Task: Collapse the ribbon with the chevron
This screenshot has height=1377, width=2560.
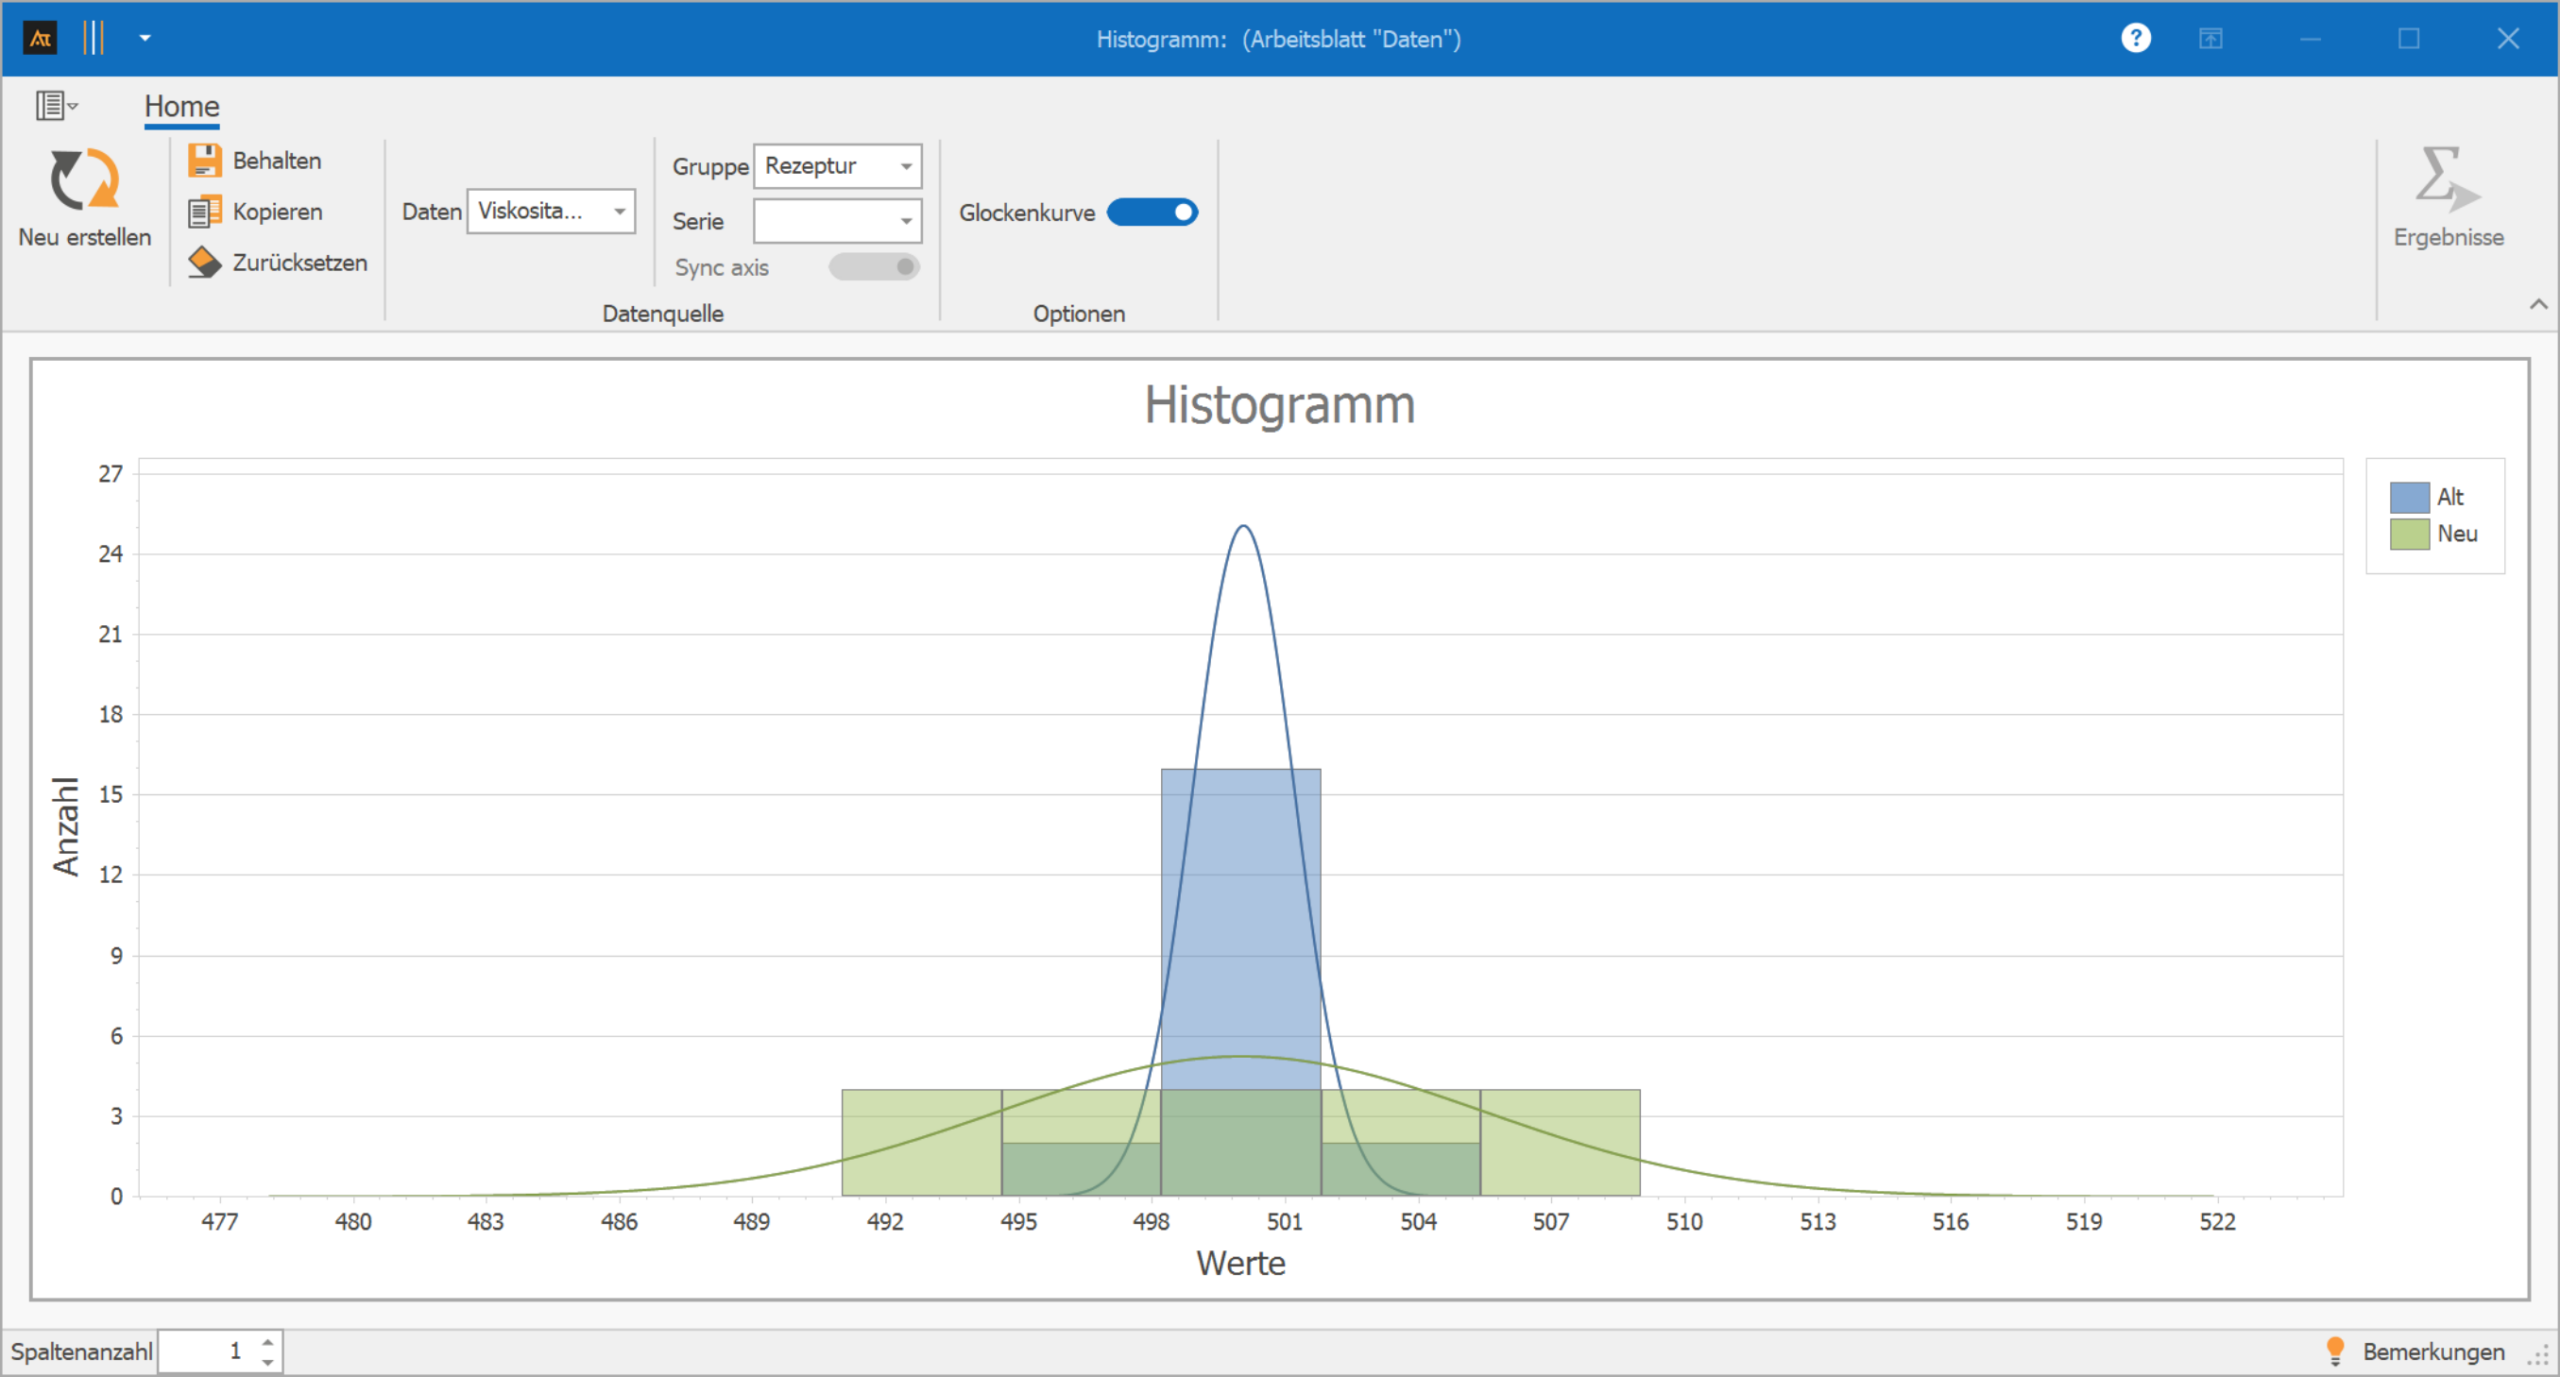Action: pos(2538,304)
